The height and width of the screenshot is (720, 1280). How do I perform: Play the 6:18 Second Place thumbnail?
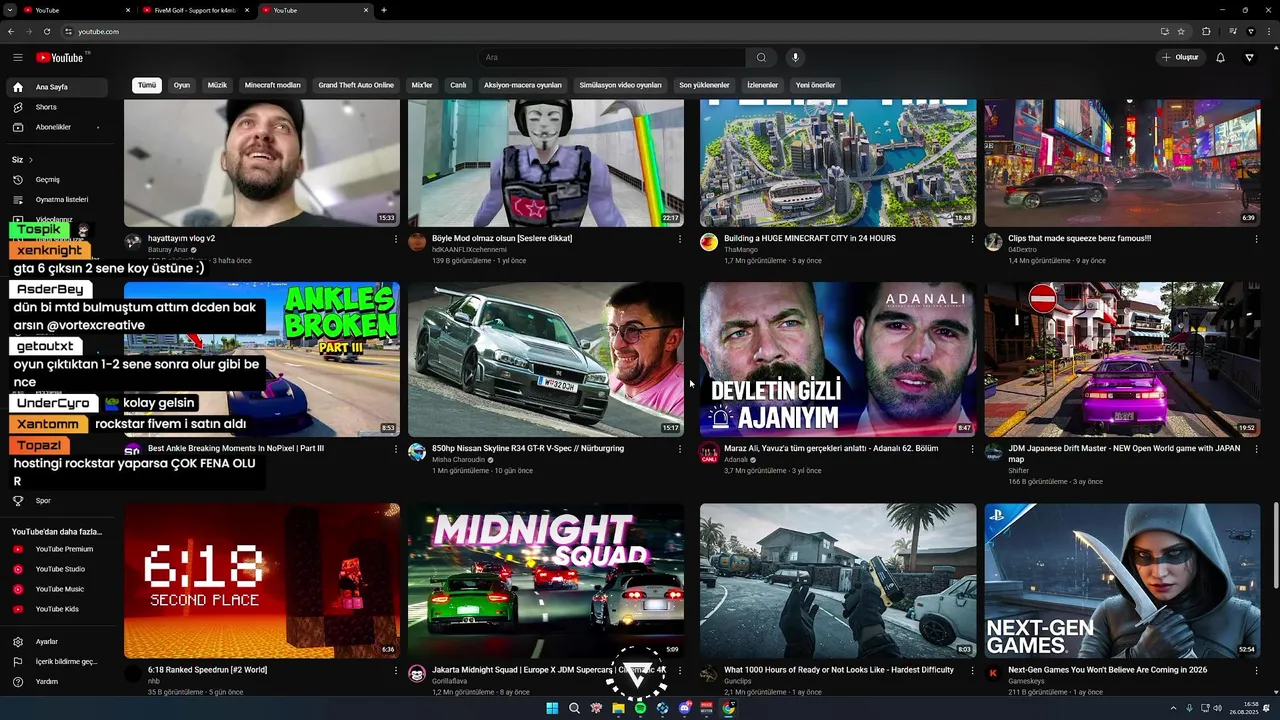tap(262, 581)
